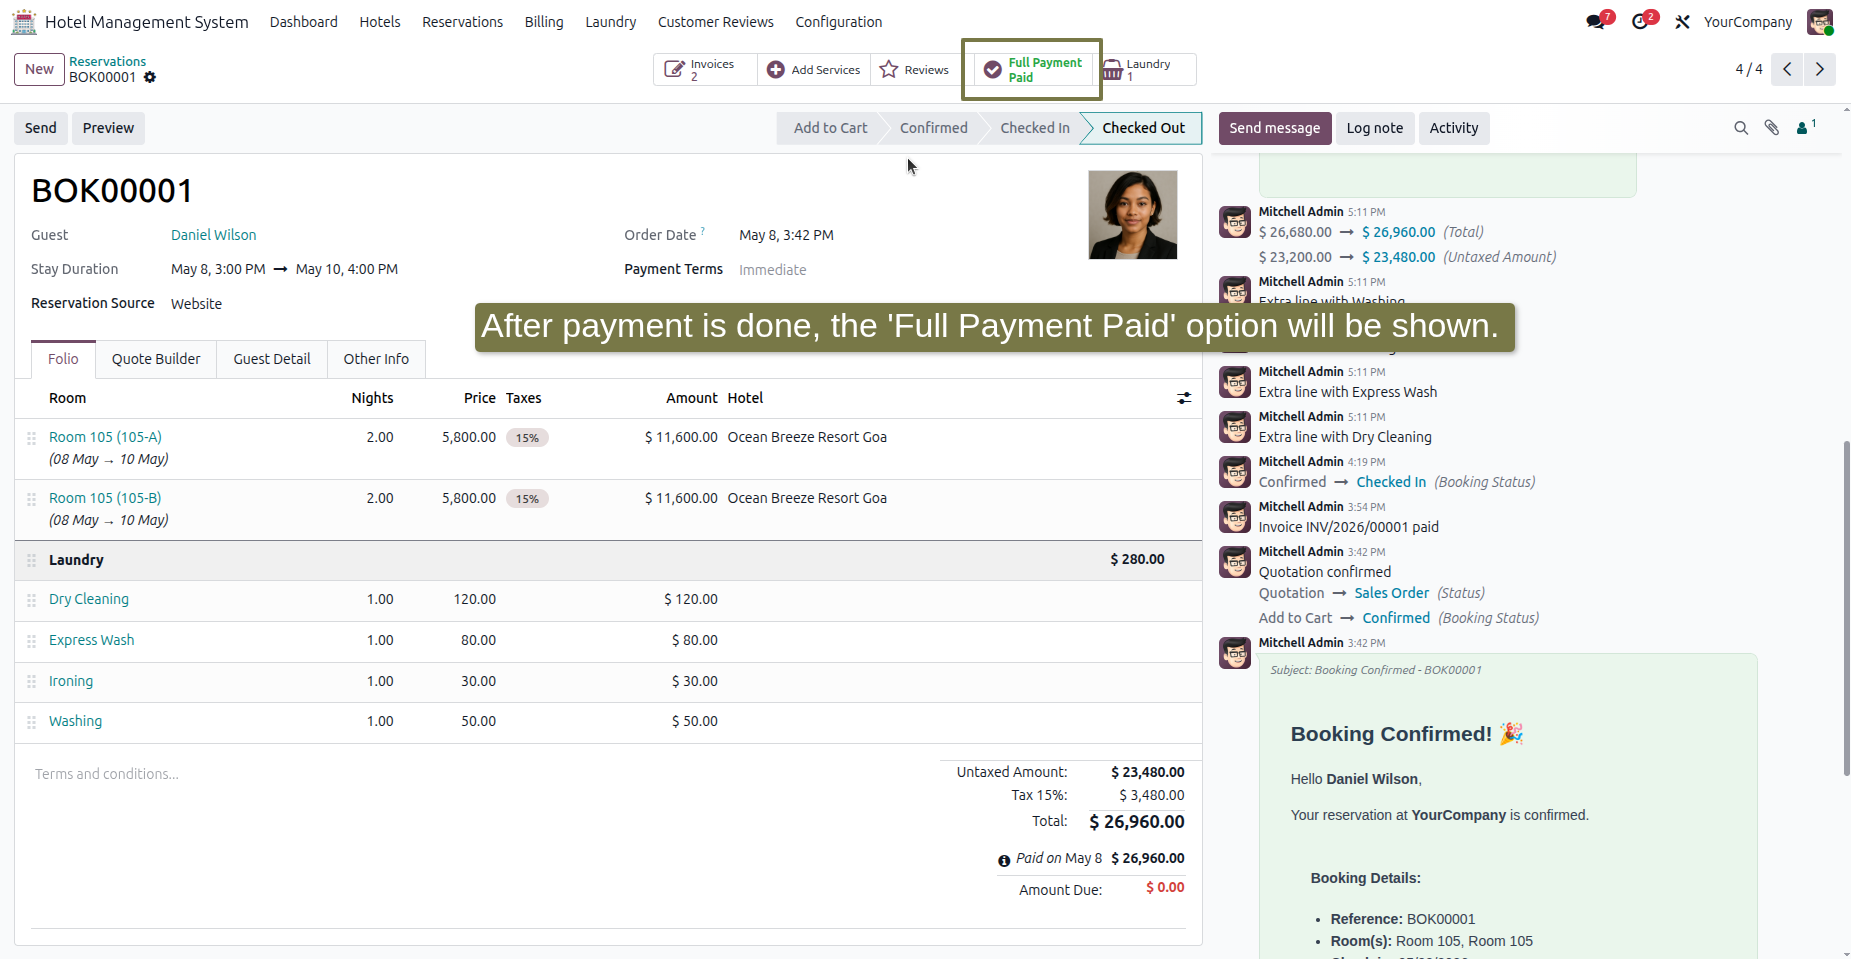The height and width of the screenshot is (959, 1851).
Task: Click the Add Services plus button
Action: [814, 70]
